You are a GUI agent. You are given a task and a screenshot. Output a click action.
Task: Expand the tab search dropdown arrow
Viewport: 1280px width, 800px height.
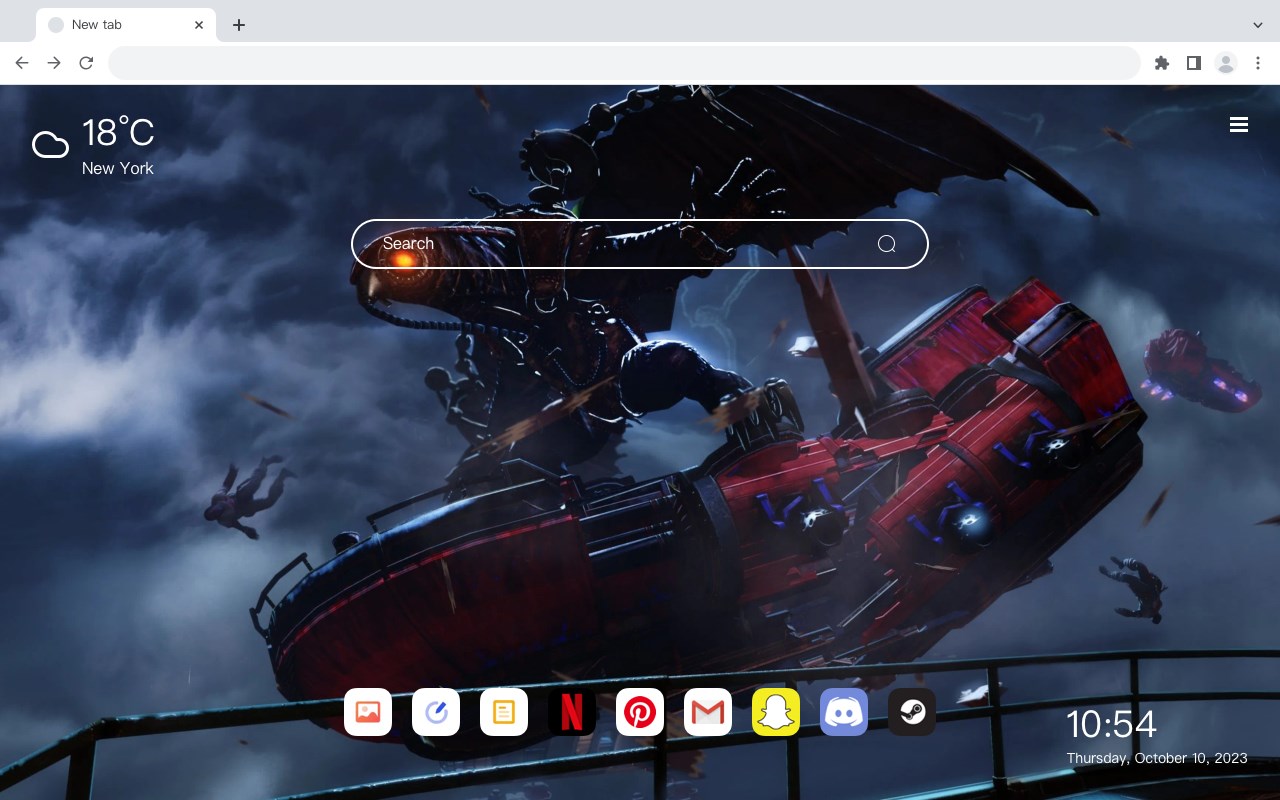1258,25
